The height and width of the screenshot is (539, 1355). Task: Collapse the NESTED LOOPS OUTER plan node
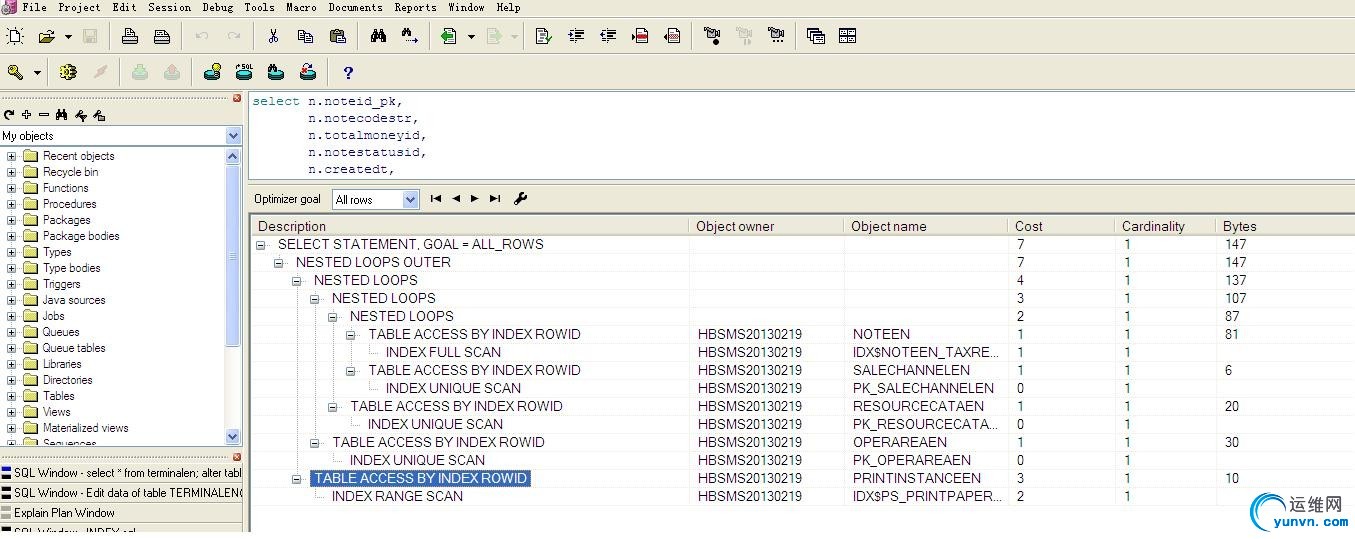pos(279,263)
